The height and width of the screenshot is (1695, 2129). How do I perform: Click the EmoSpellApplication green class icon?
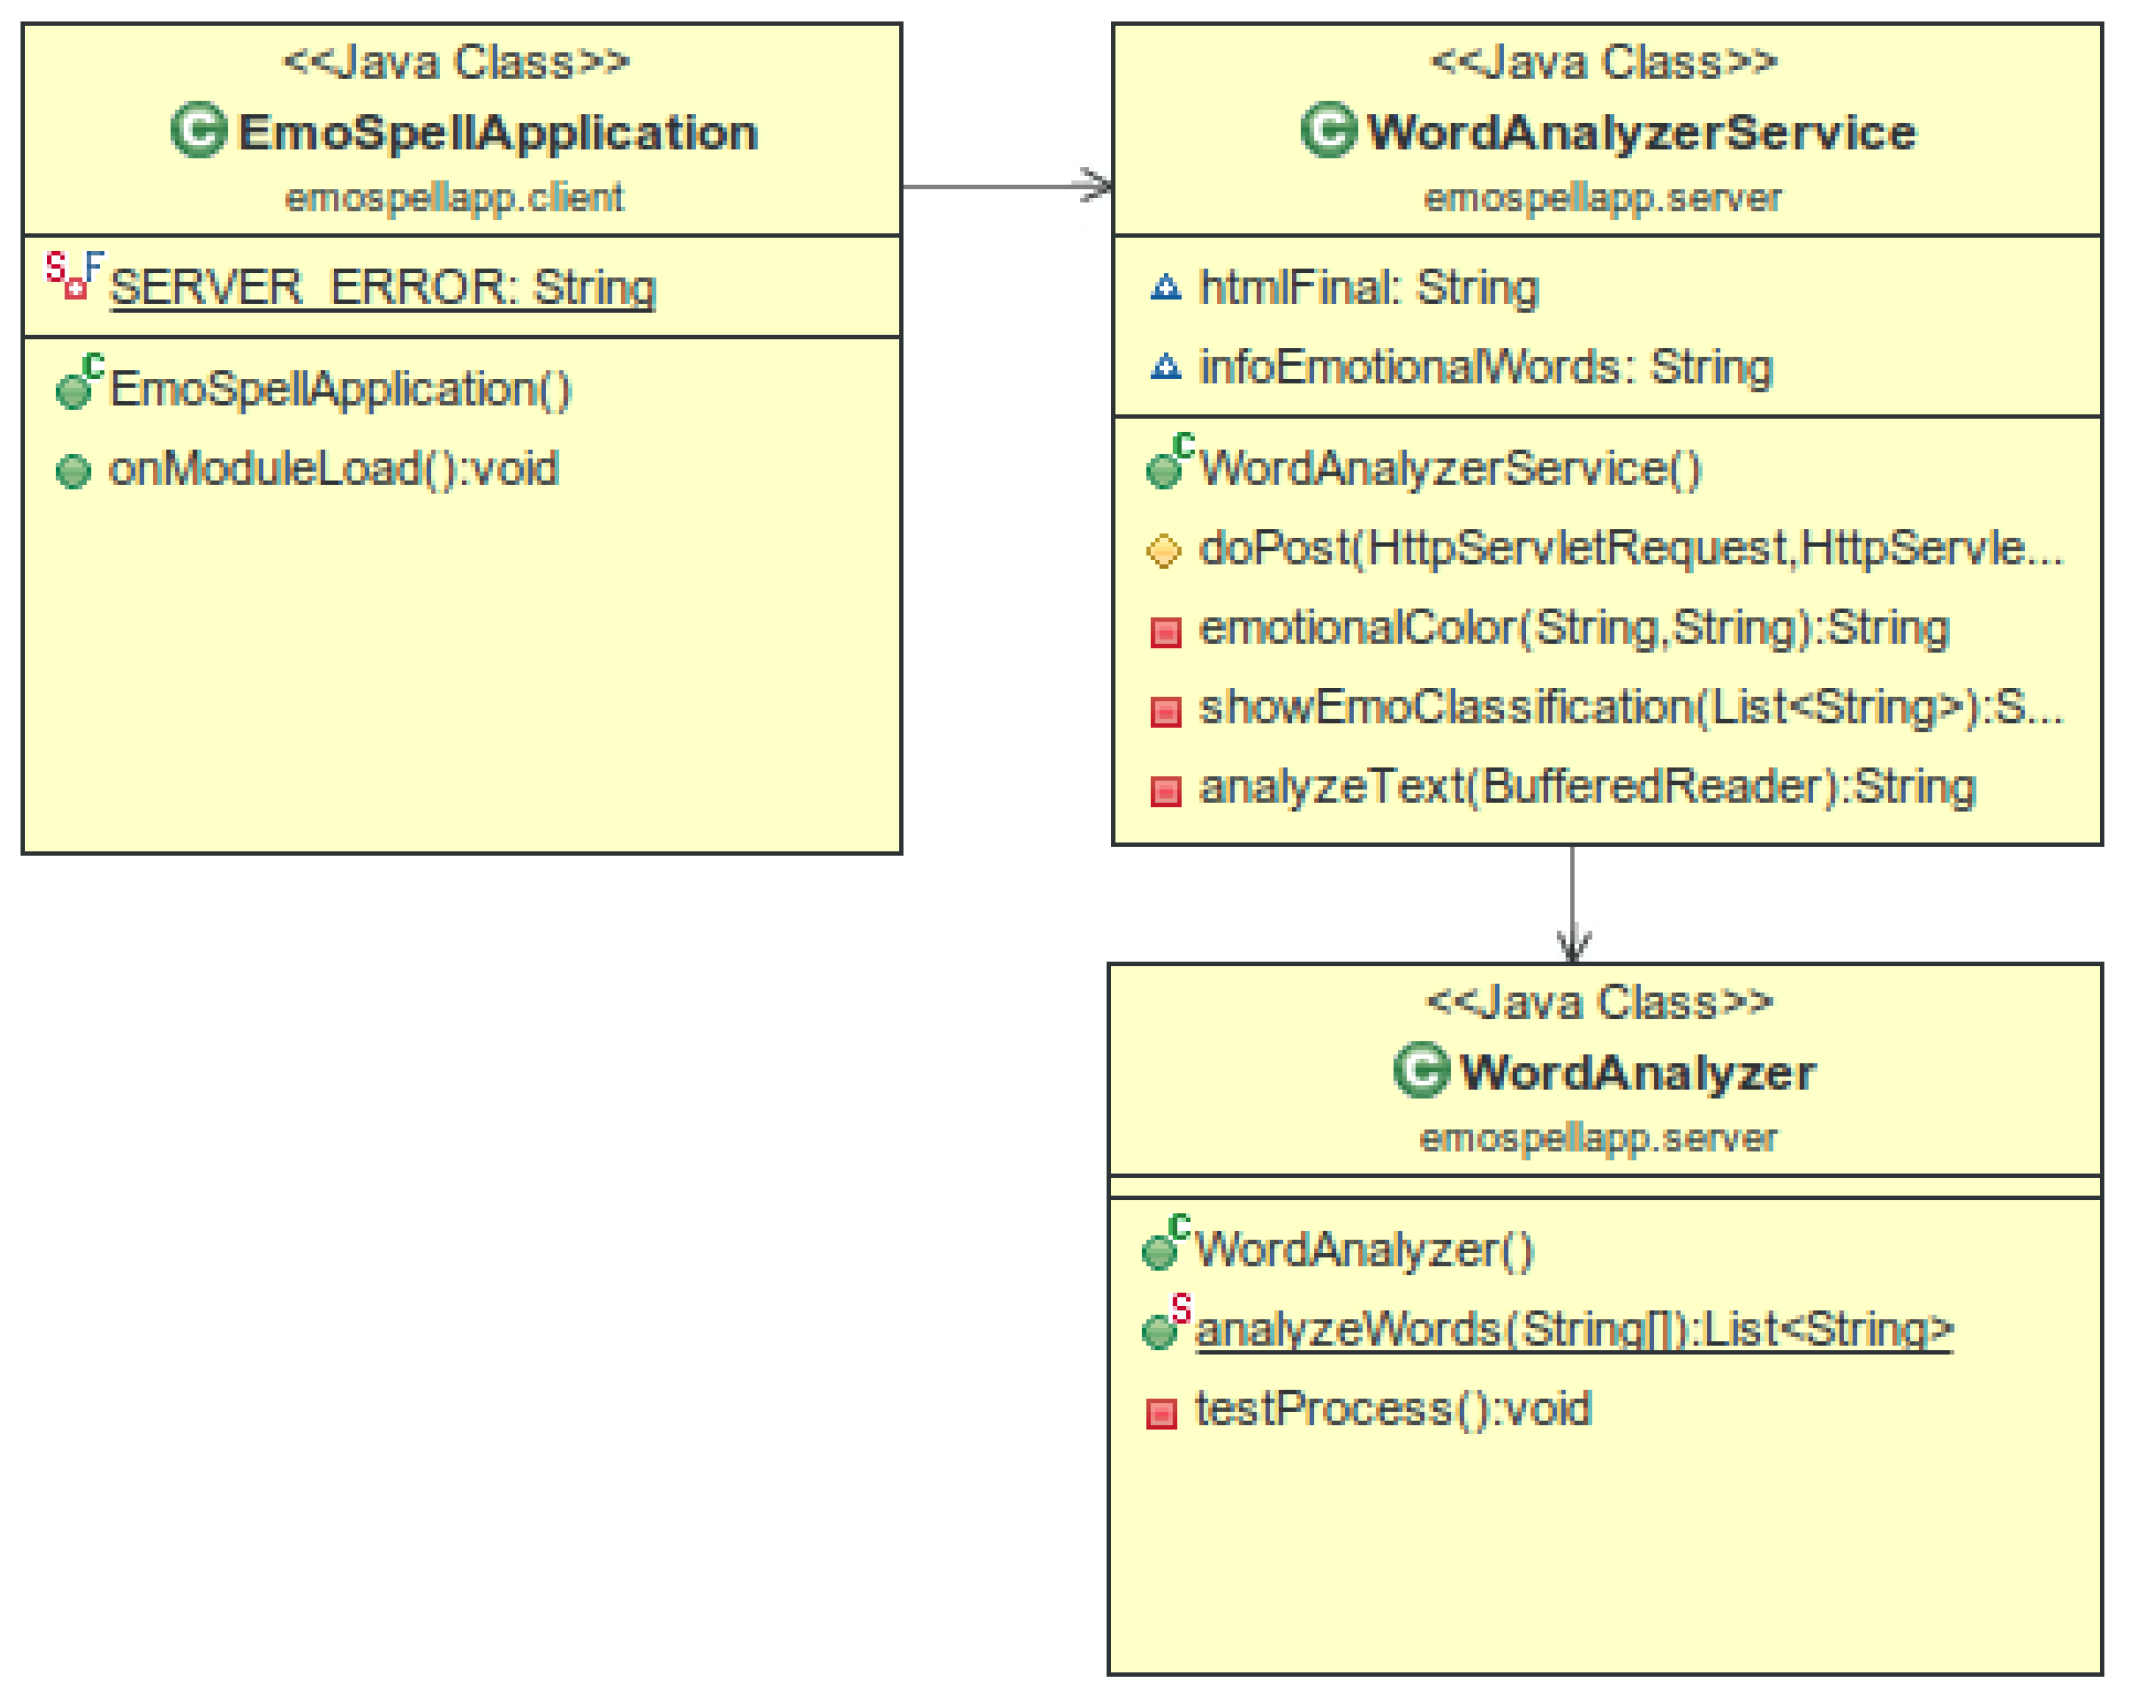click(x=197, y=130)
